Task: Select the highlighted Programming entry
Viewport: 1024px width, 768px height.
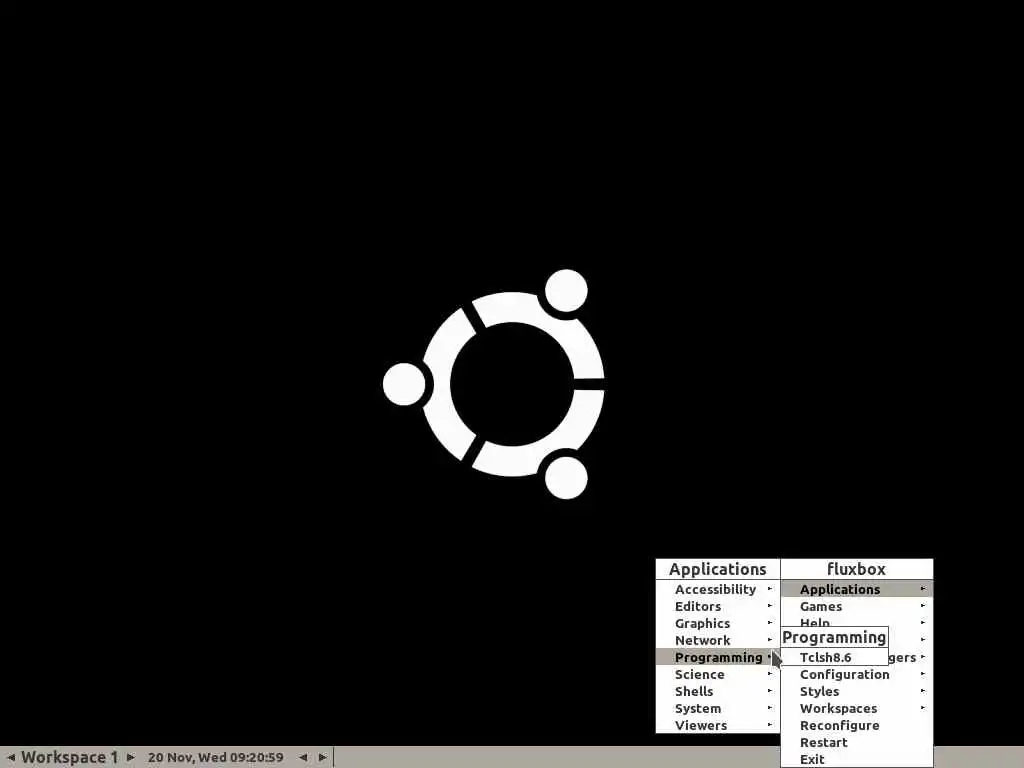Action: coord(718,657)
